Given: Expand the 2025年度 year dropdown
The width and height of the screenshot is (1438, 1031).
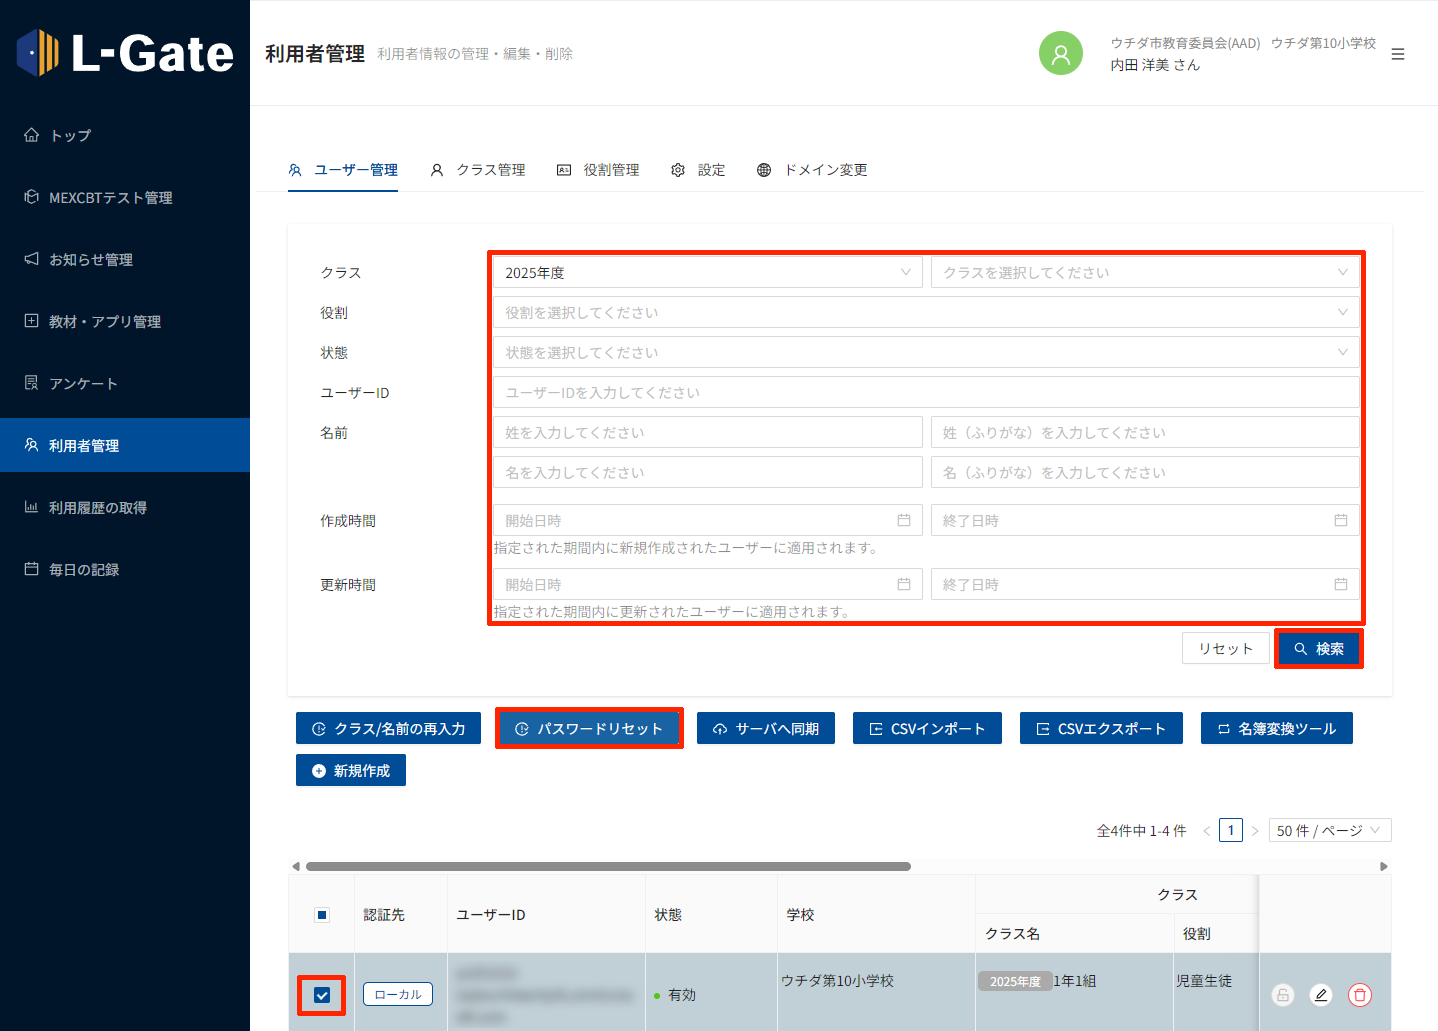Looking at the screenshot, I should (x=706, y=273).
